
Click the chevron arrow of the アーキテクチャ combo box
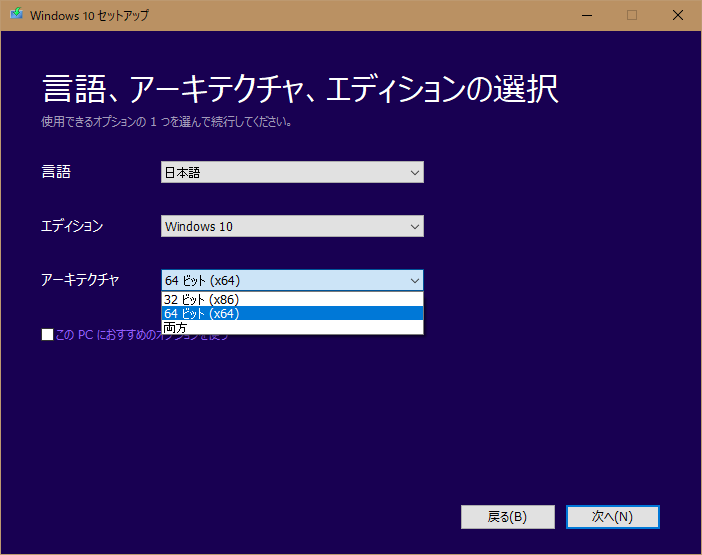(x=415, y=280)
